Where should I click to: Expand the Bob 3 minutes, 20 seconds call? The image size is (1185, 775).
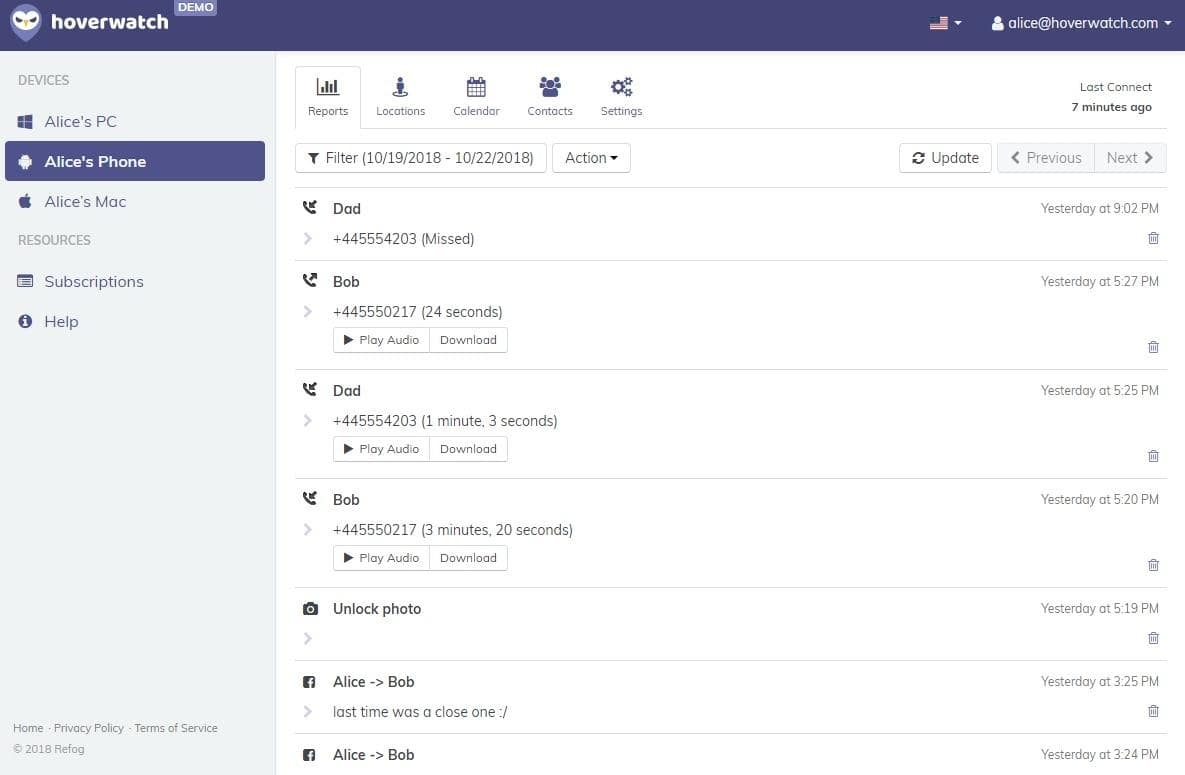[308, 529]
